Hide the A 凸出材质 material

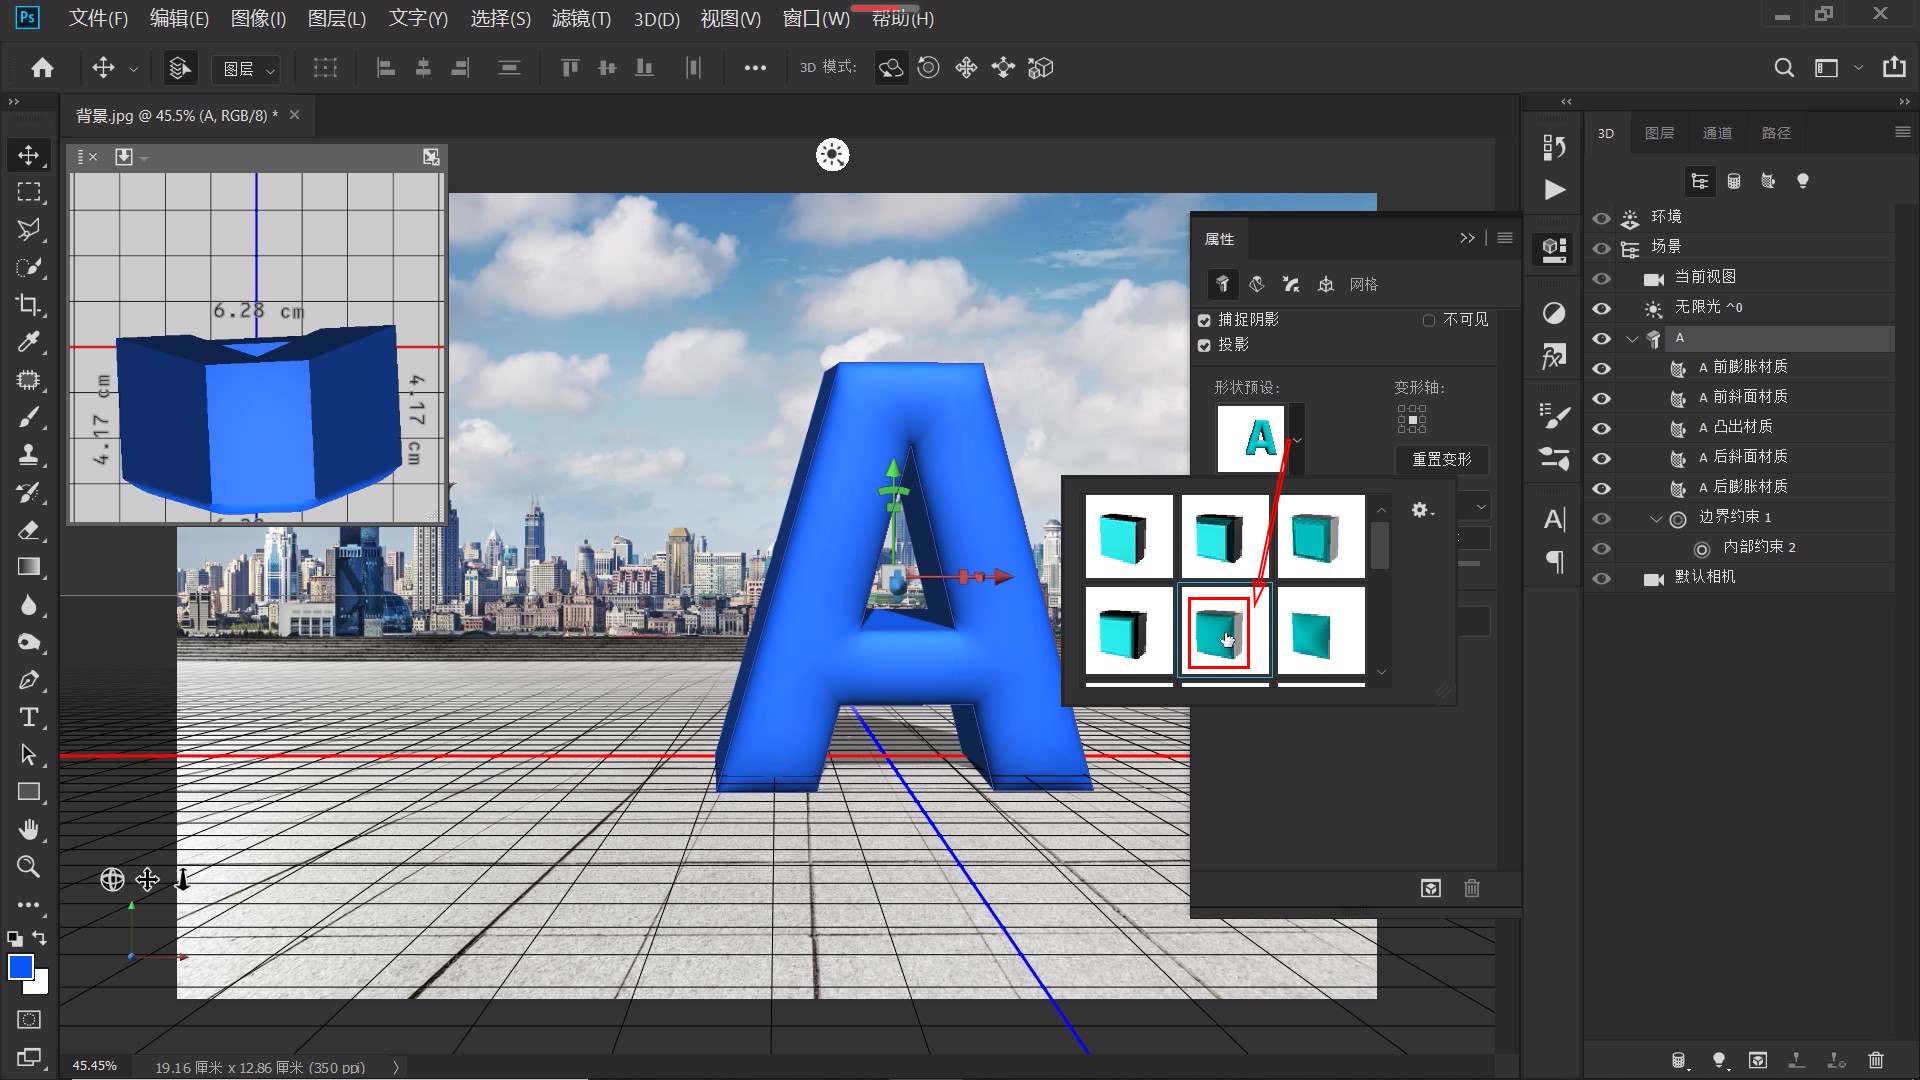1602,428
